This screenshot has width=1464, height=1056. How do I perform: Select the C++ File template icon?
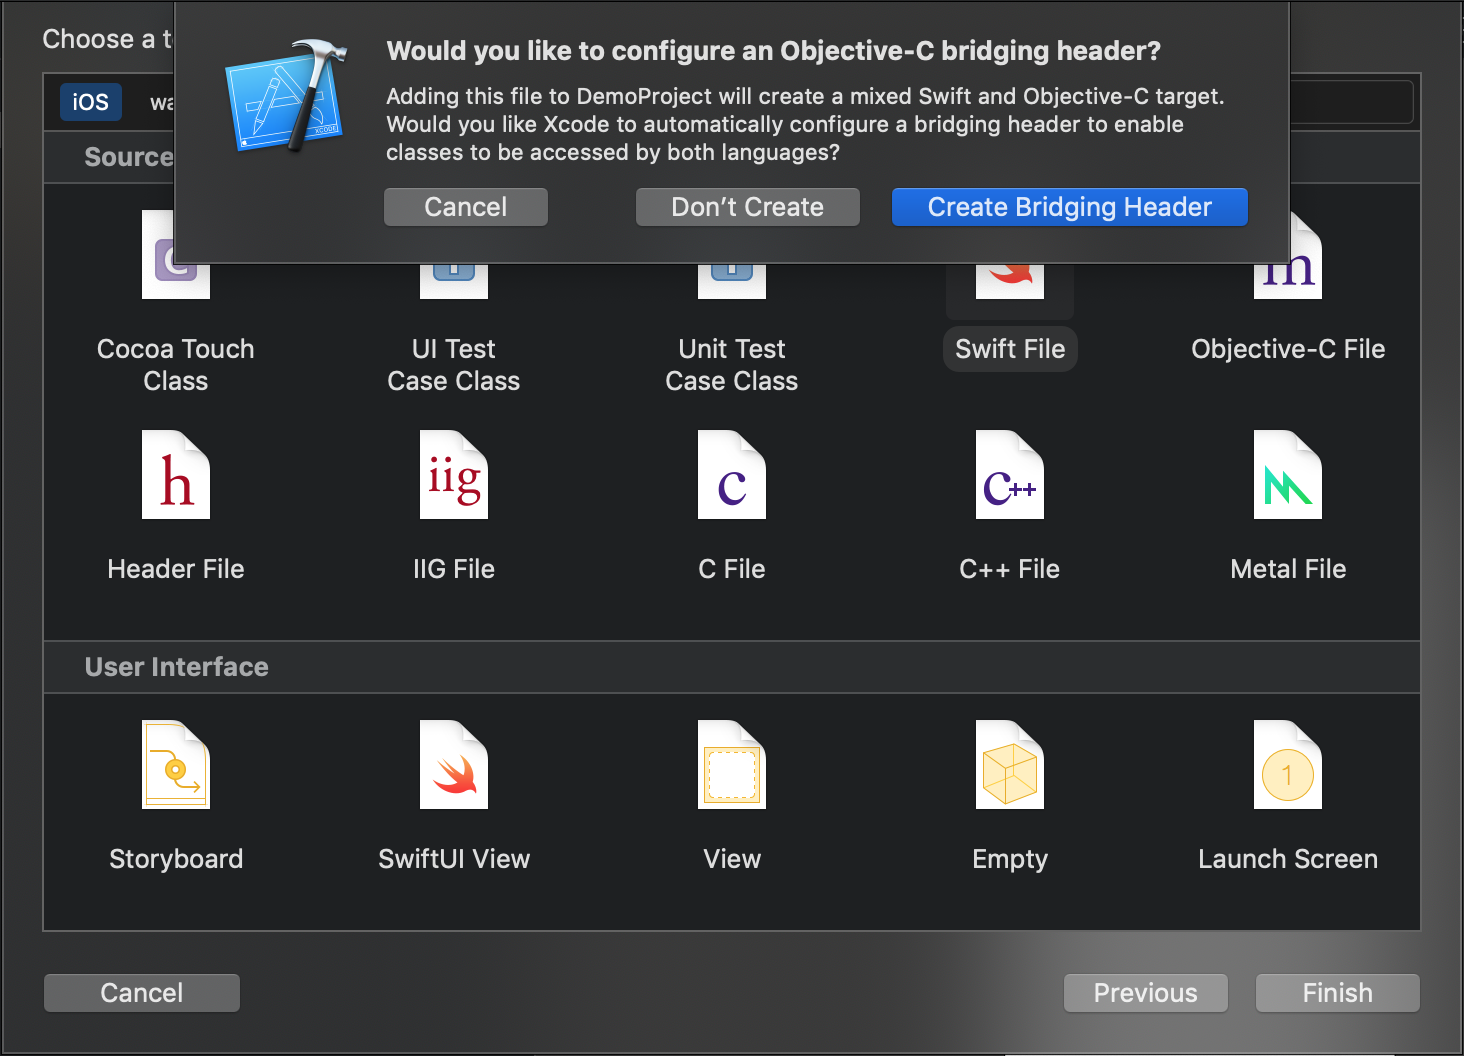[x=1010, y=475]
